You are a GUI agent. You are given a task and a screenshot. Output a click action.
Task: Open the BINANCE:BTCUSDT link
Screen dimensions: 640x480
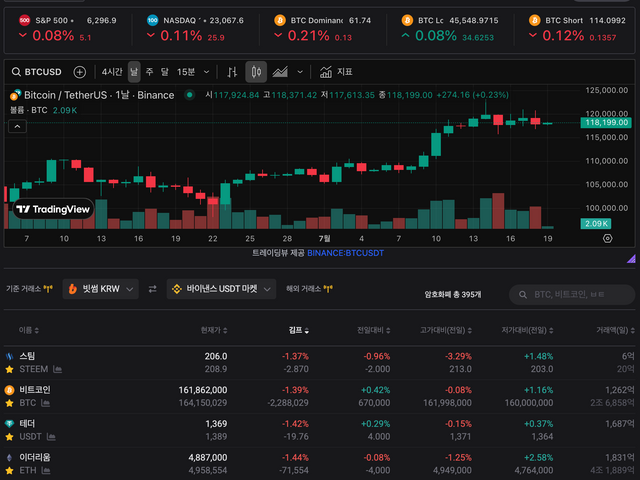coord(345,253)
